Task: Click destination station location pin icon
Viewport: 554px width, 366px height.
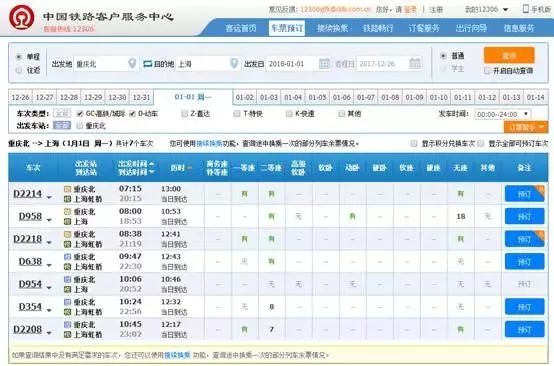Action: tap(234, 64)
